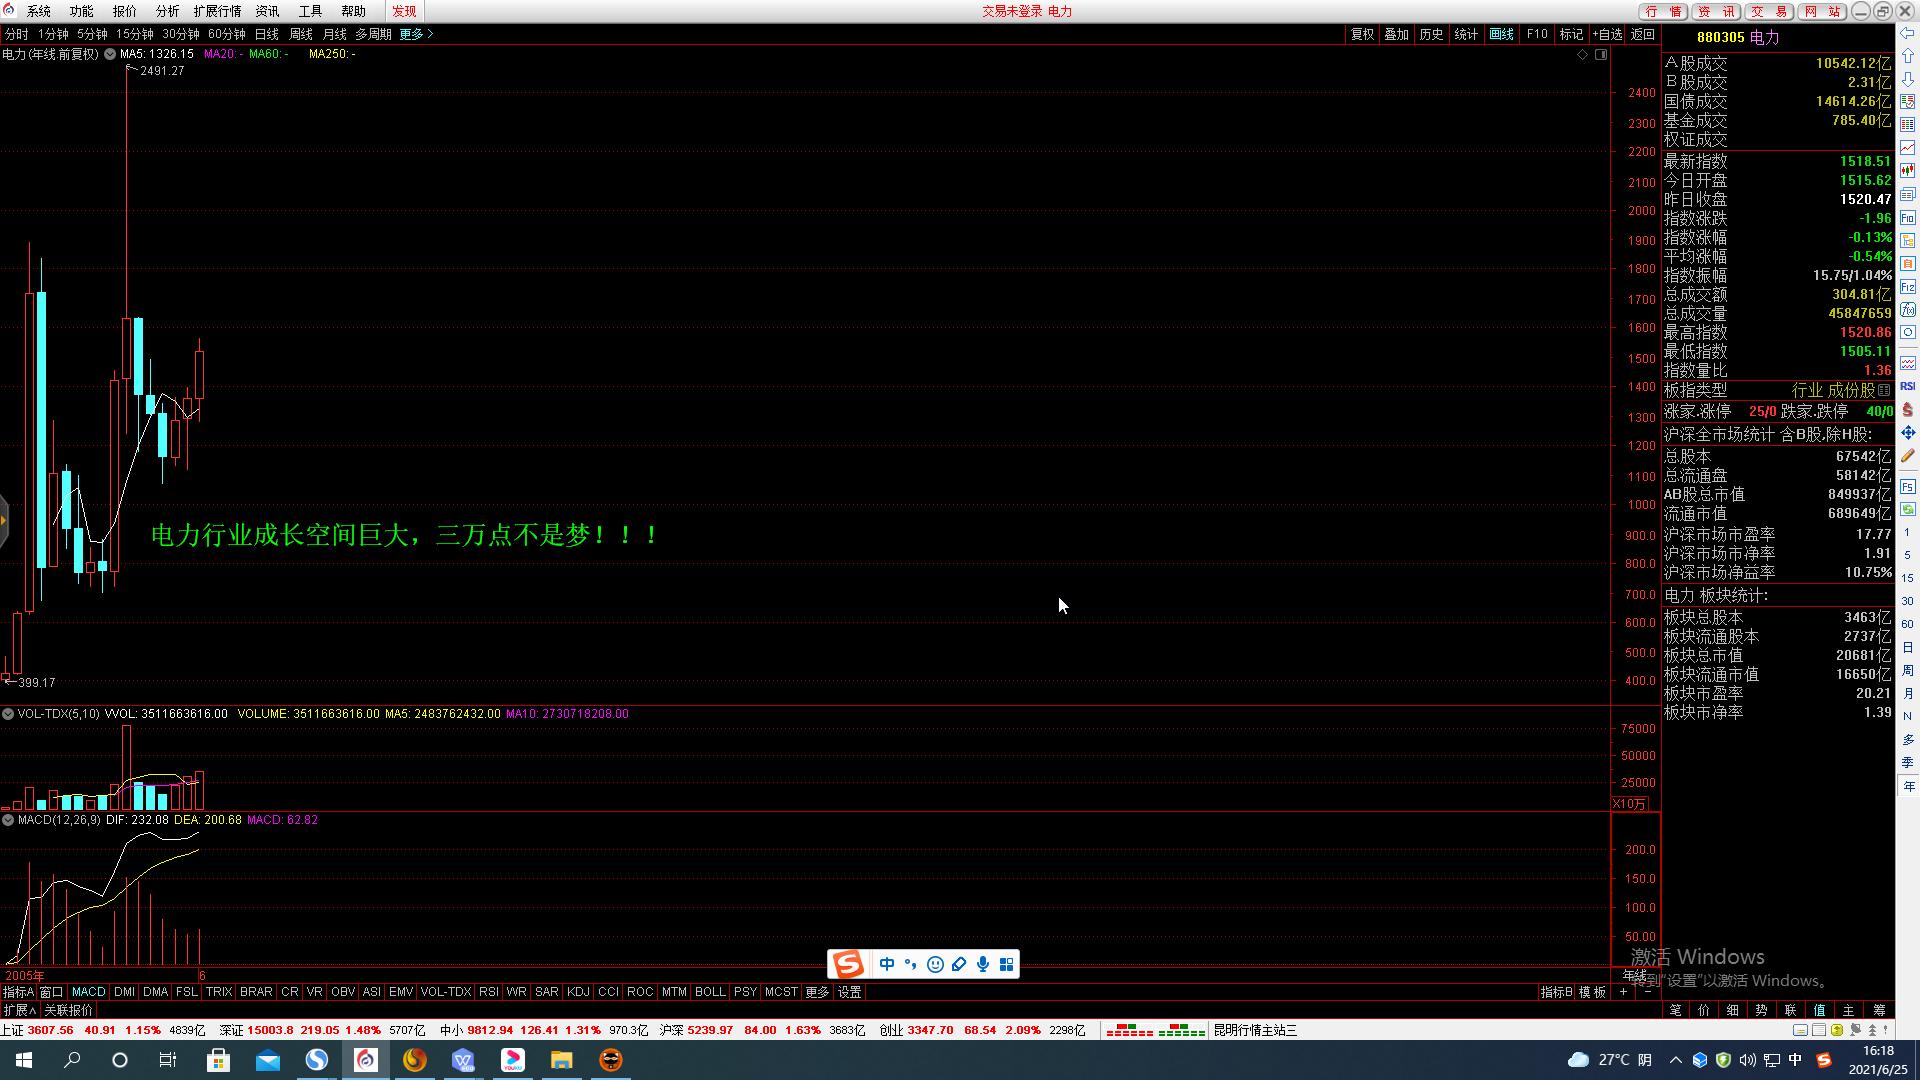
Task: Click the back arrow icon in right sidebar
Action: [x=1907, y=34]
